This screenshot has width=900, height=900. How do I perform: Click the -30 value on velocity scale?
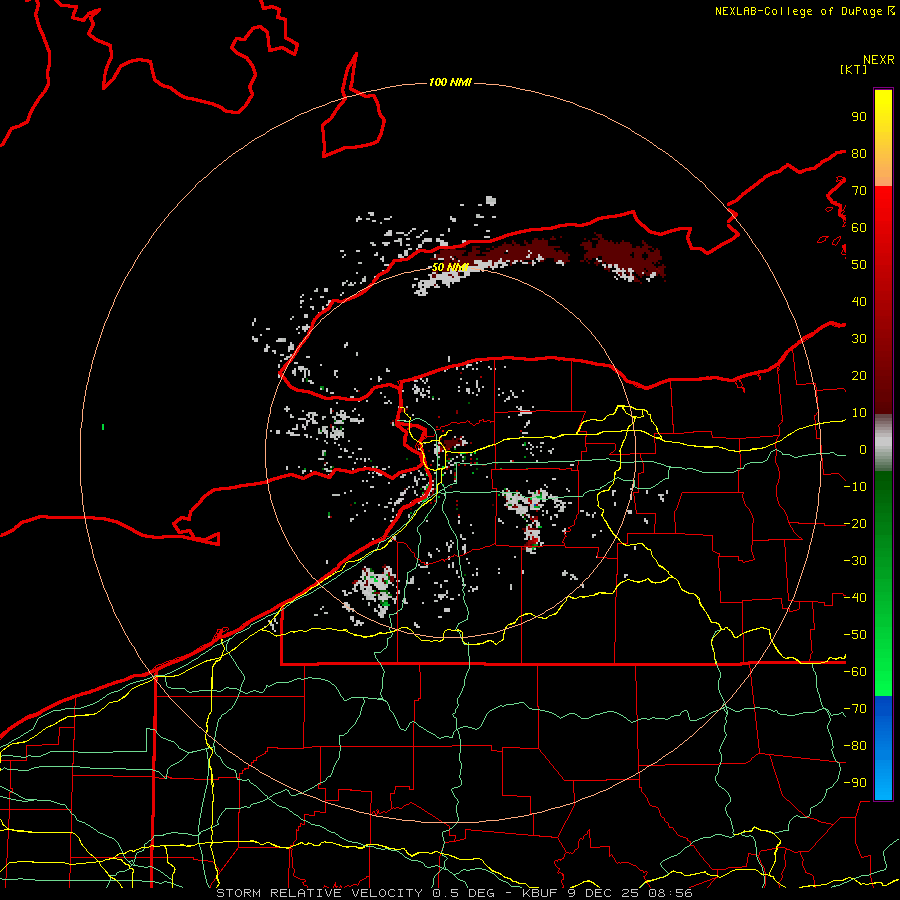tap(855, 561)
